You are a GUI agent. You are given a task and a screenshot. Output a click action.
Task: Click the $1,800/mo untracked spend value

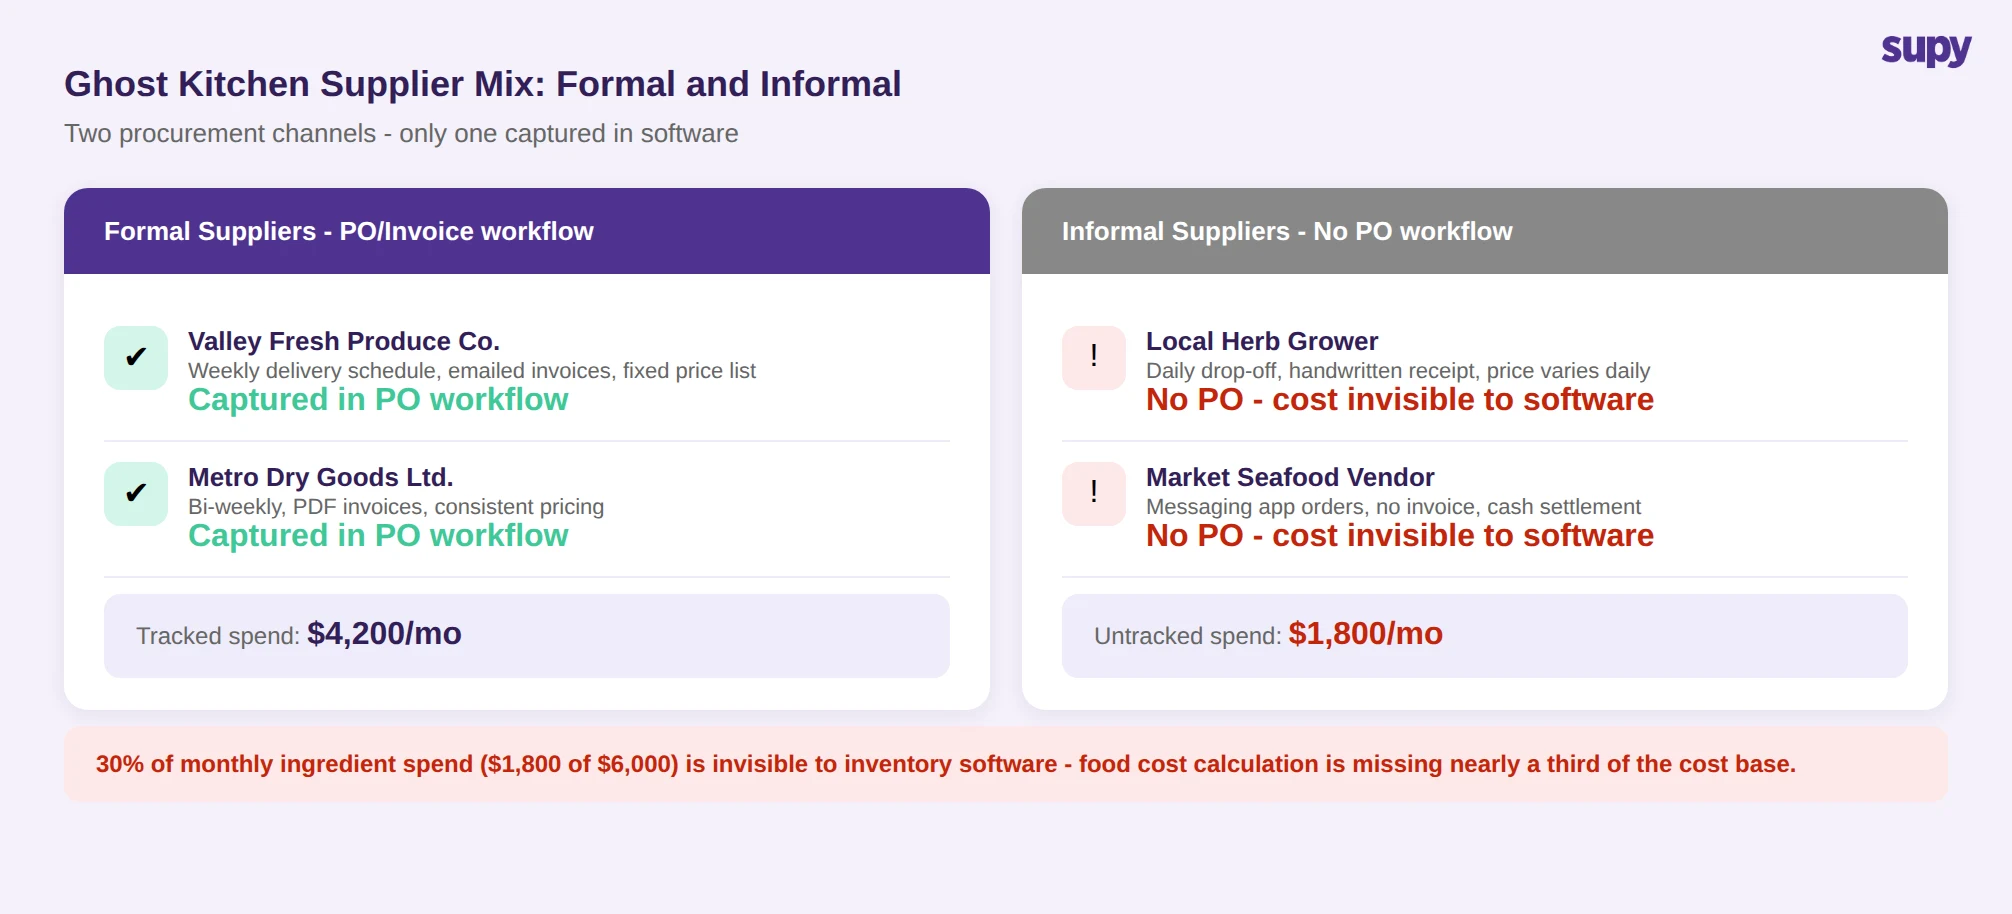1366,633
